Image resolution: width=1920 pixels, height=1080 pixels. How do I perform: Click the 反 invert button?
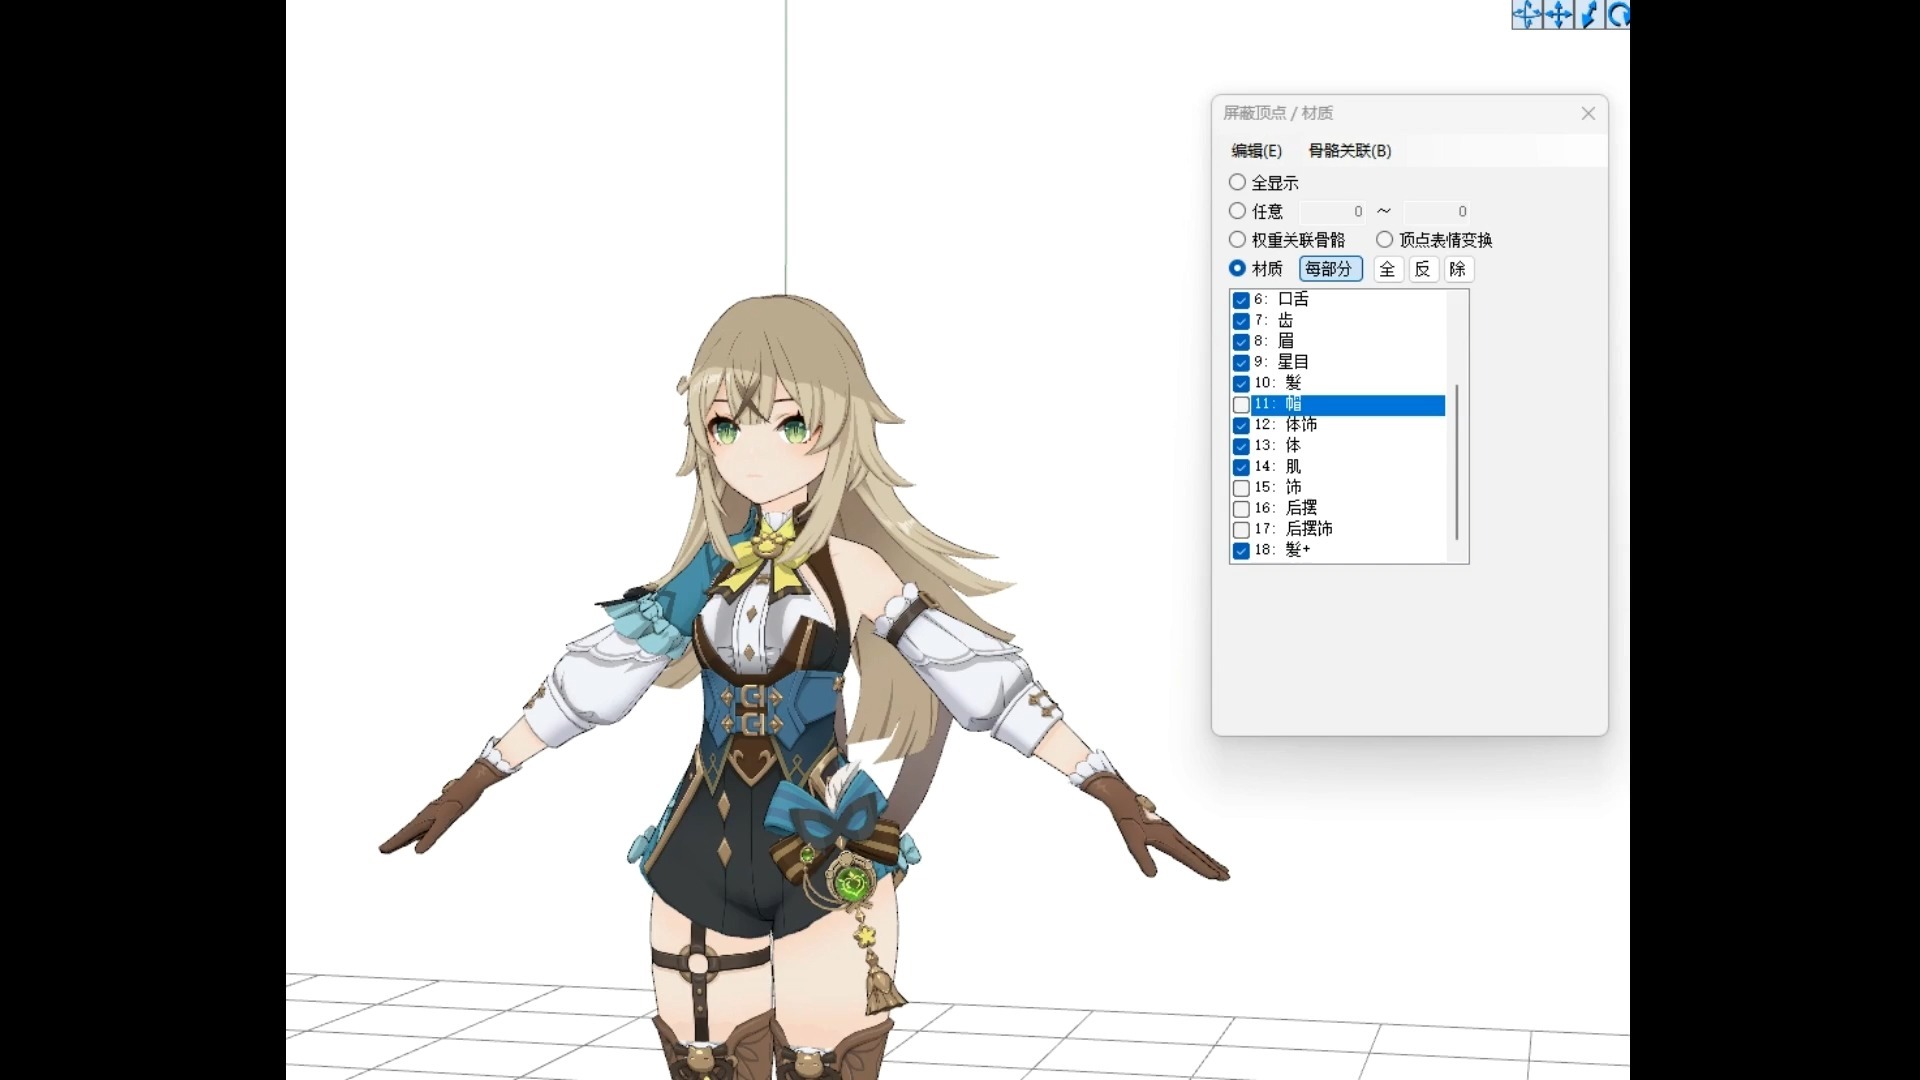1423,269
